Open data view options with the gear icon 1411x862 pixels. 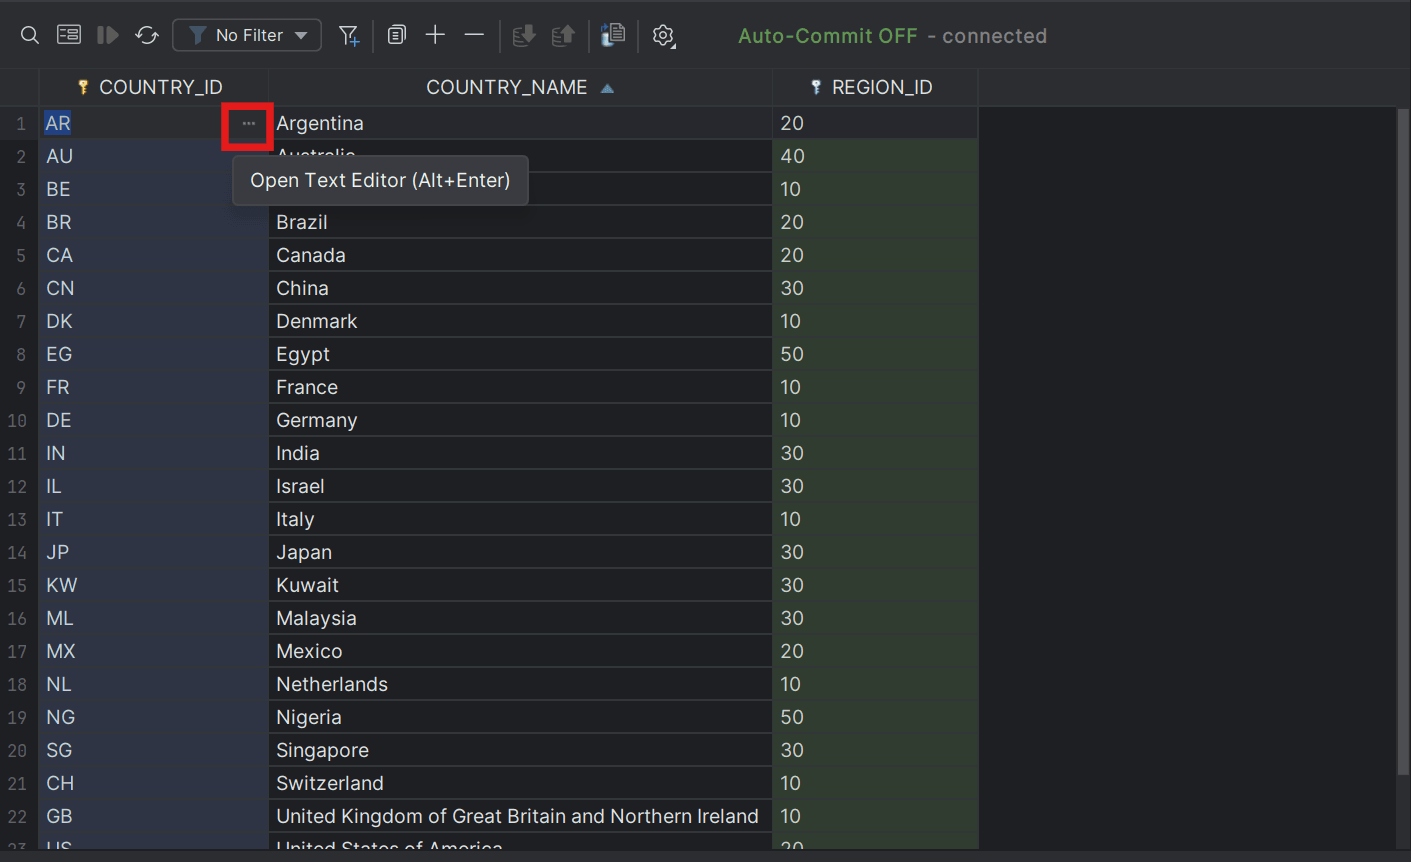pyautogui.click(x=661, y=35)
